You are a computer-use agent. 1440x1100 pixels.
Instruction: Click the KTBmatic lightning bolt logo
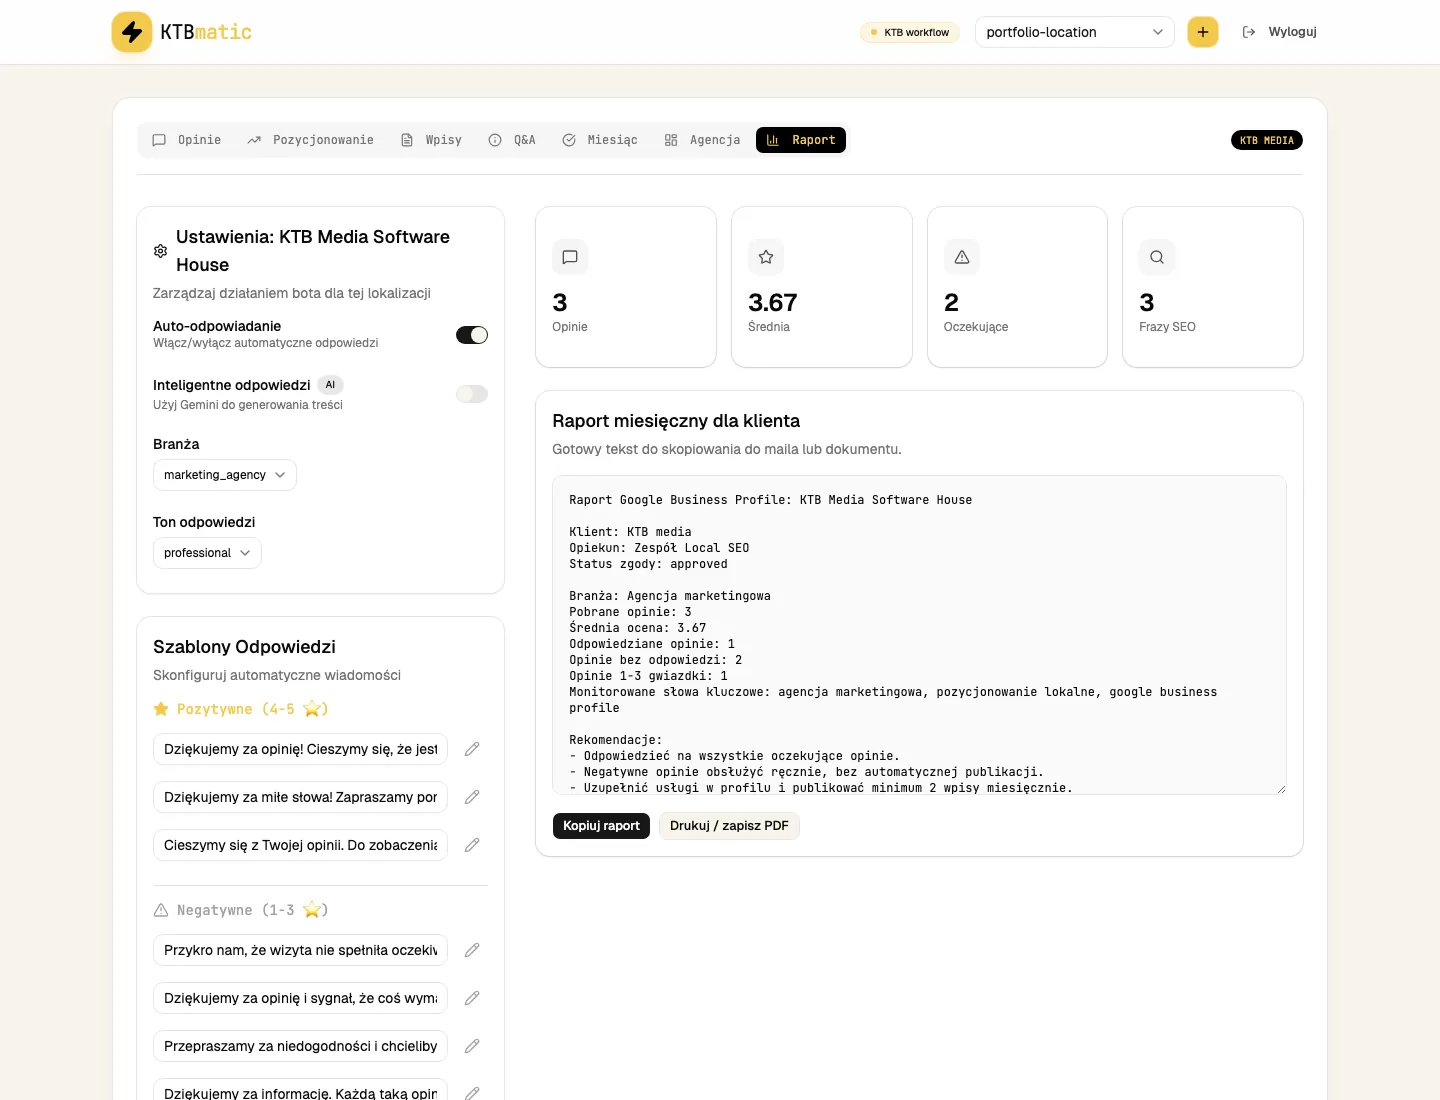click(132, 32)
